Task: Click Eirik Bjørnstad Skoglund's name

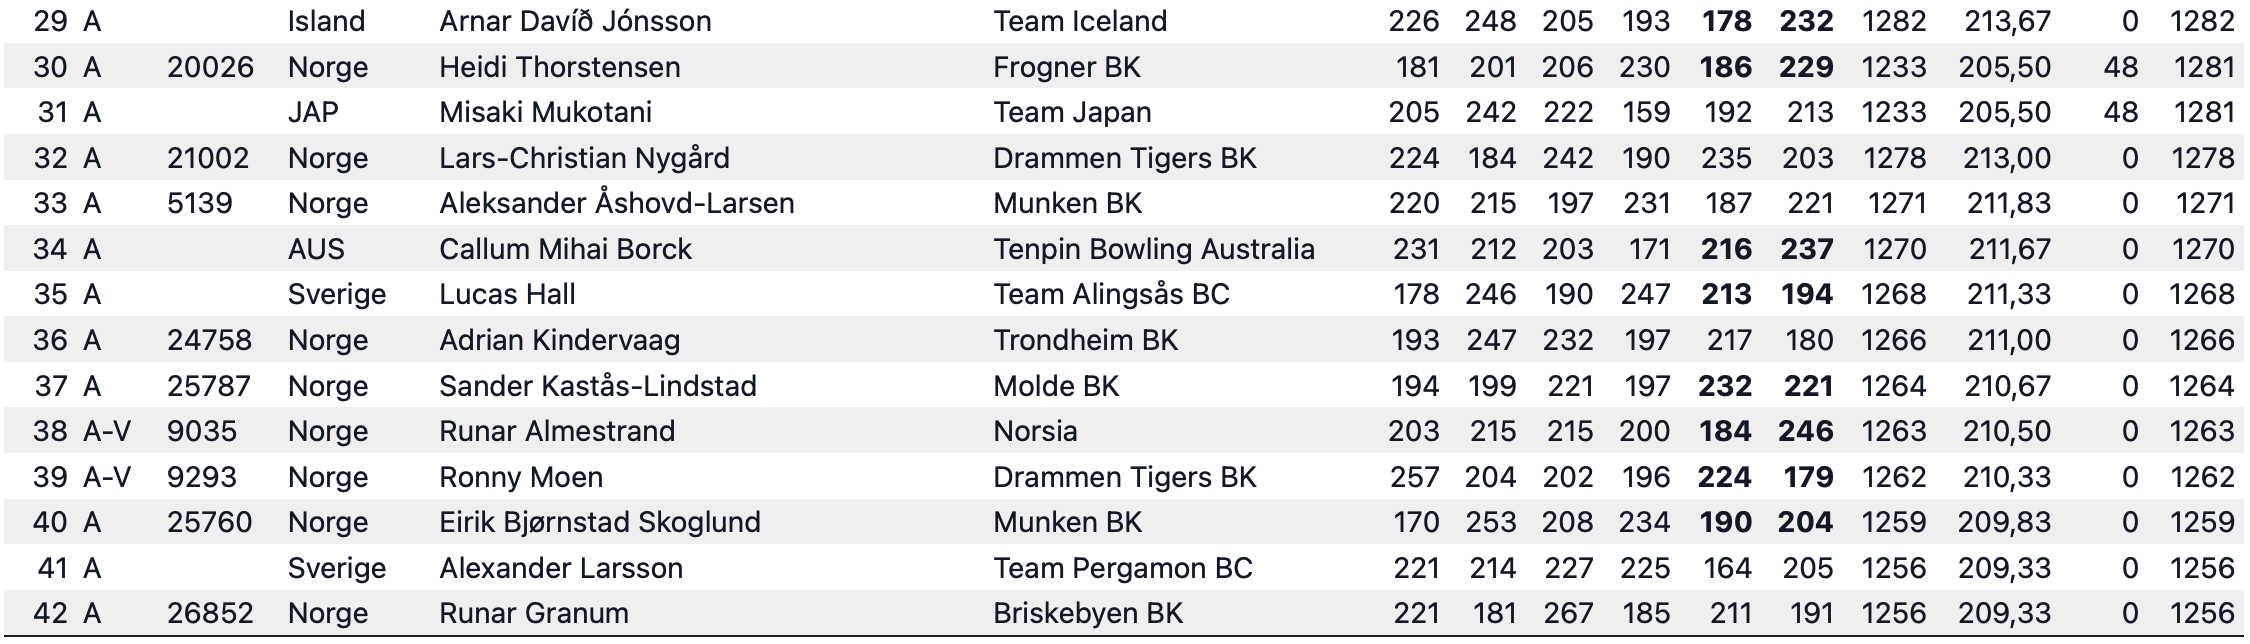Action: coord(600,522)
